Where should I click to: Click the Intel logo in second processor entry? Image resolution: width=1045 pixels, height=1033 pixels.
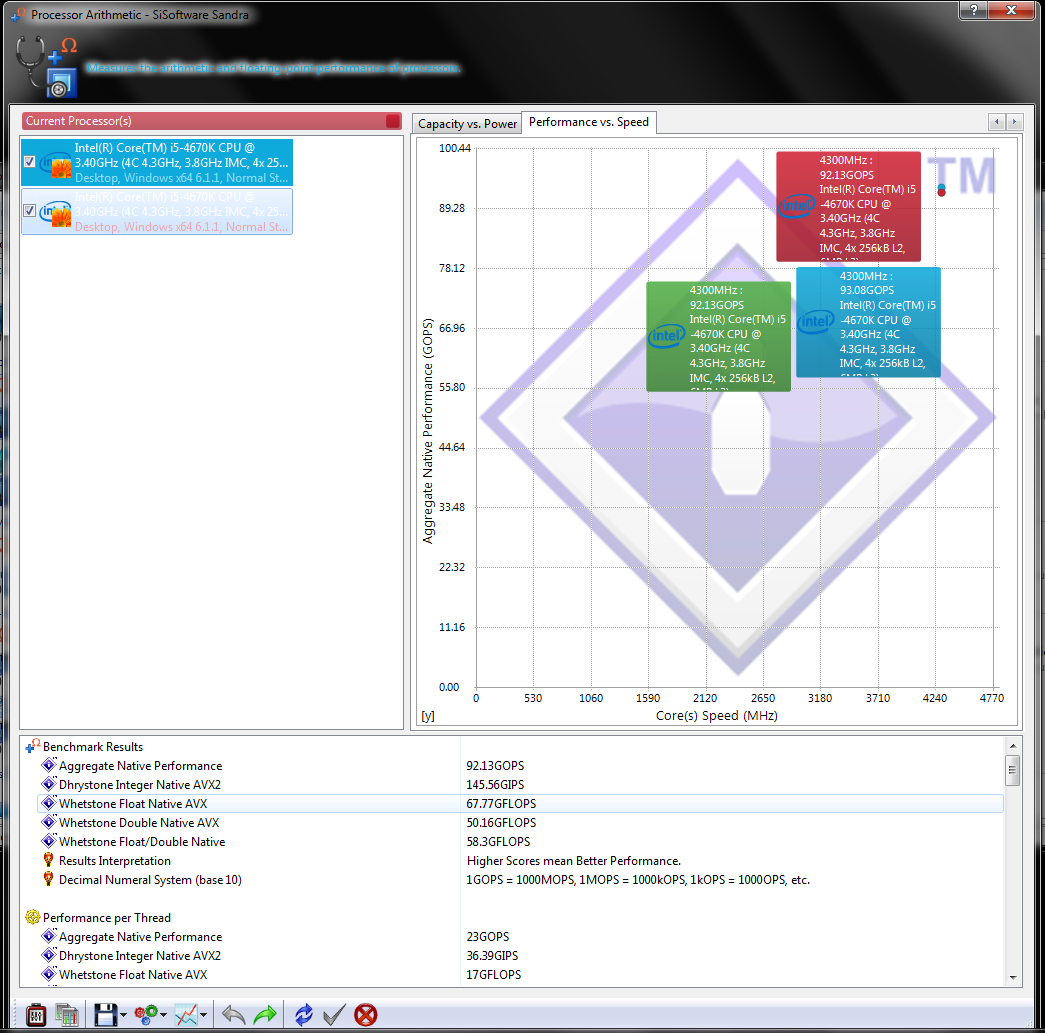click(x=55, y=213)
